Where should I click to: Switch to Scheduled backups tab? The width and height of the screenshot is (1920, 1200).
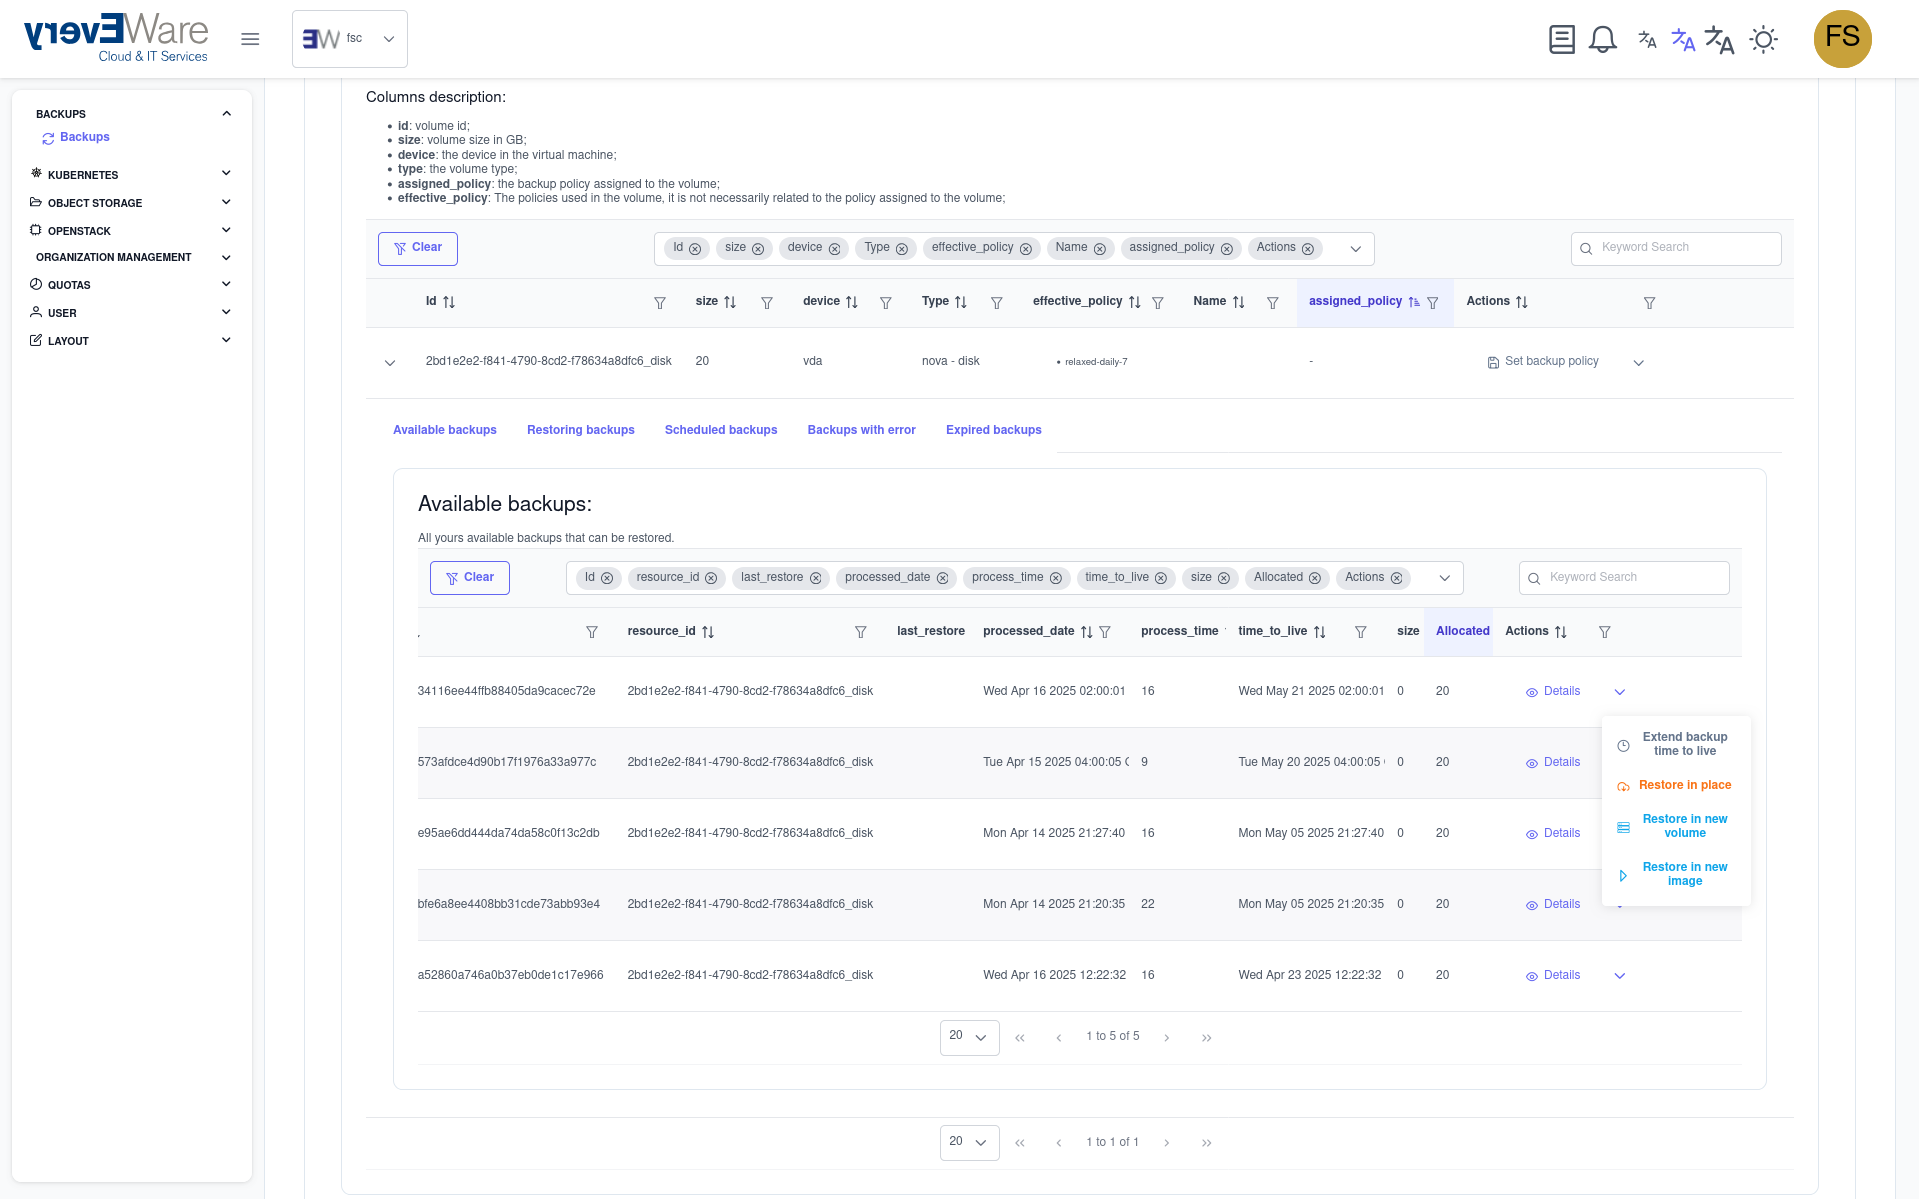720,430
